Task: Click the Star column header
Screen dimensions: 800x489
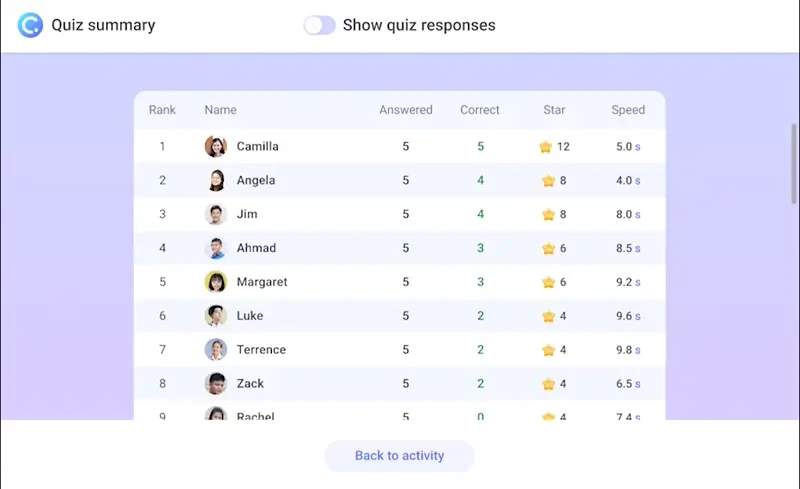Action: tap(554, 110)
